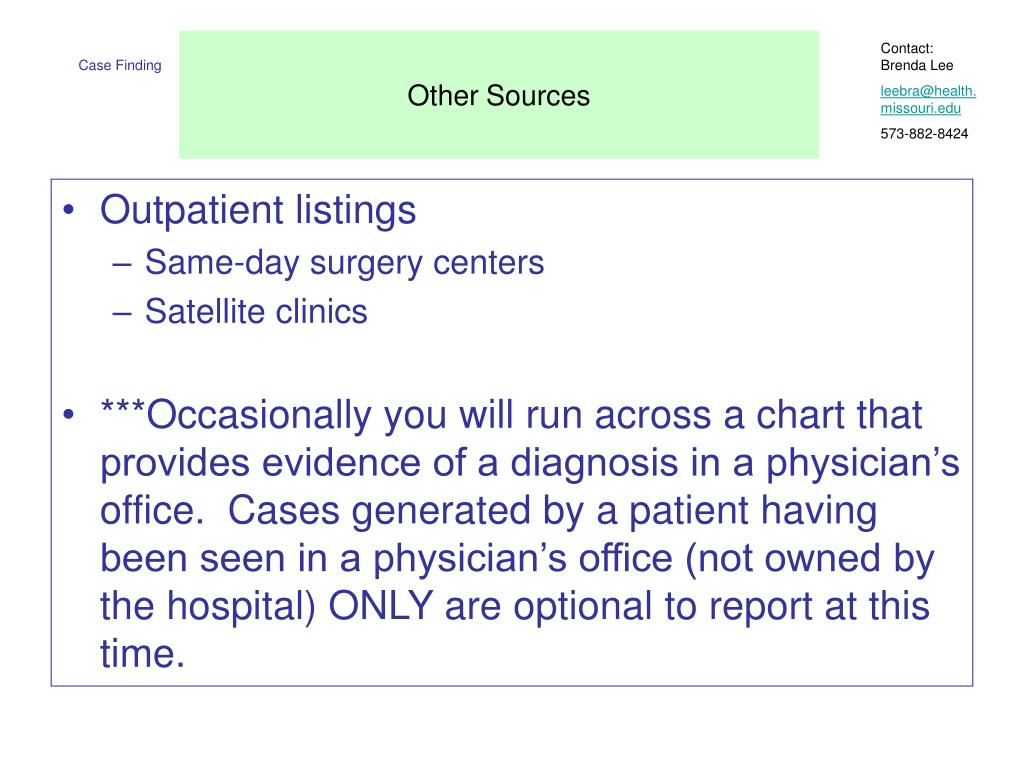Screen dimensions: 1024x768
Task: Select the Case Finding label
Action: click(120, 65)
